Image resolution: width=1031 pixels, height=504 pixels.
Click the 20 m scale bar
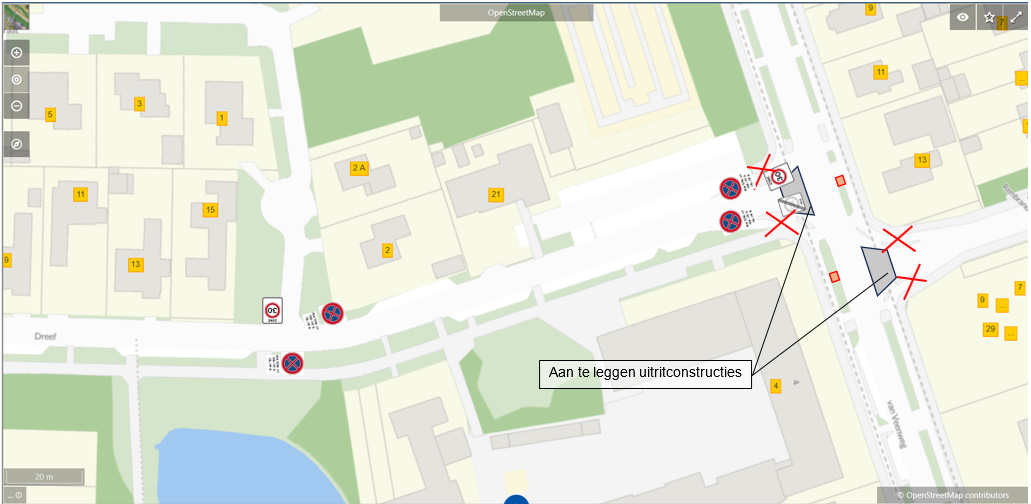(44, 477)
